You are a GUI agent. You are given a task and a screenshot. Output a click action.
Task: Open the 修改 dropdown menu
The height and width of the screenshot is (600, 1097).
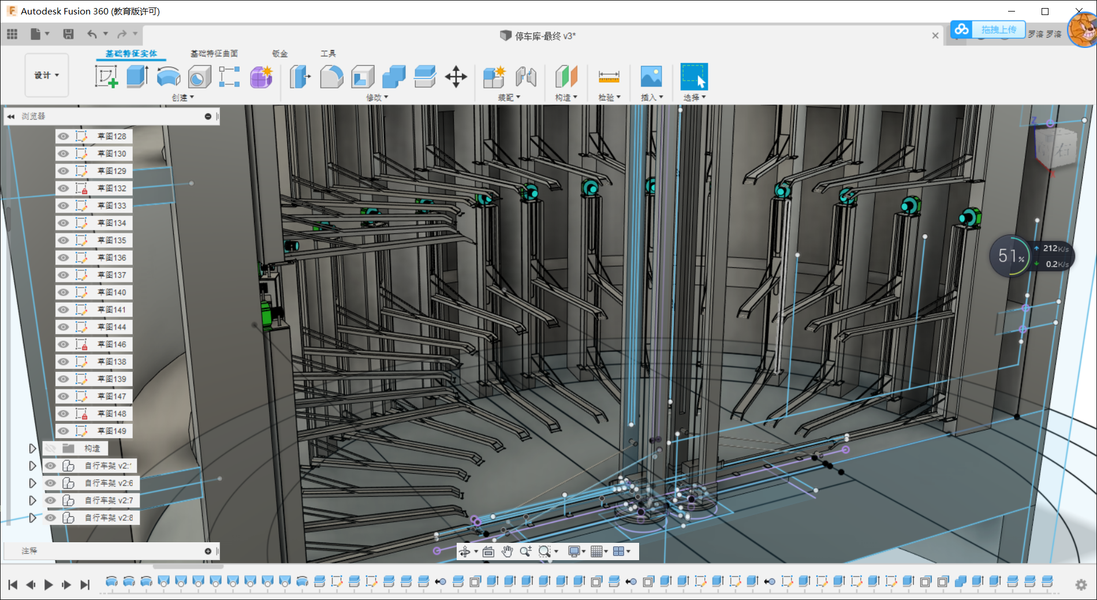(x=377, y=98)
